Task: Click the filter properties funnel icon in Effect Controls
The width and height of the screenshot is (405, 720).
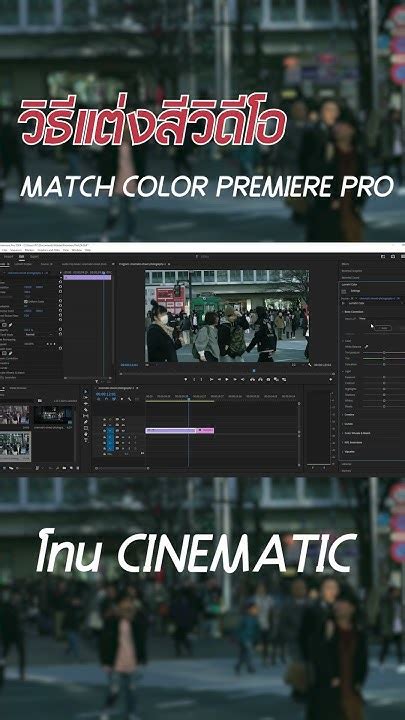Action: coord(96,382)
